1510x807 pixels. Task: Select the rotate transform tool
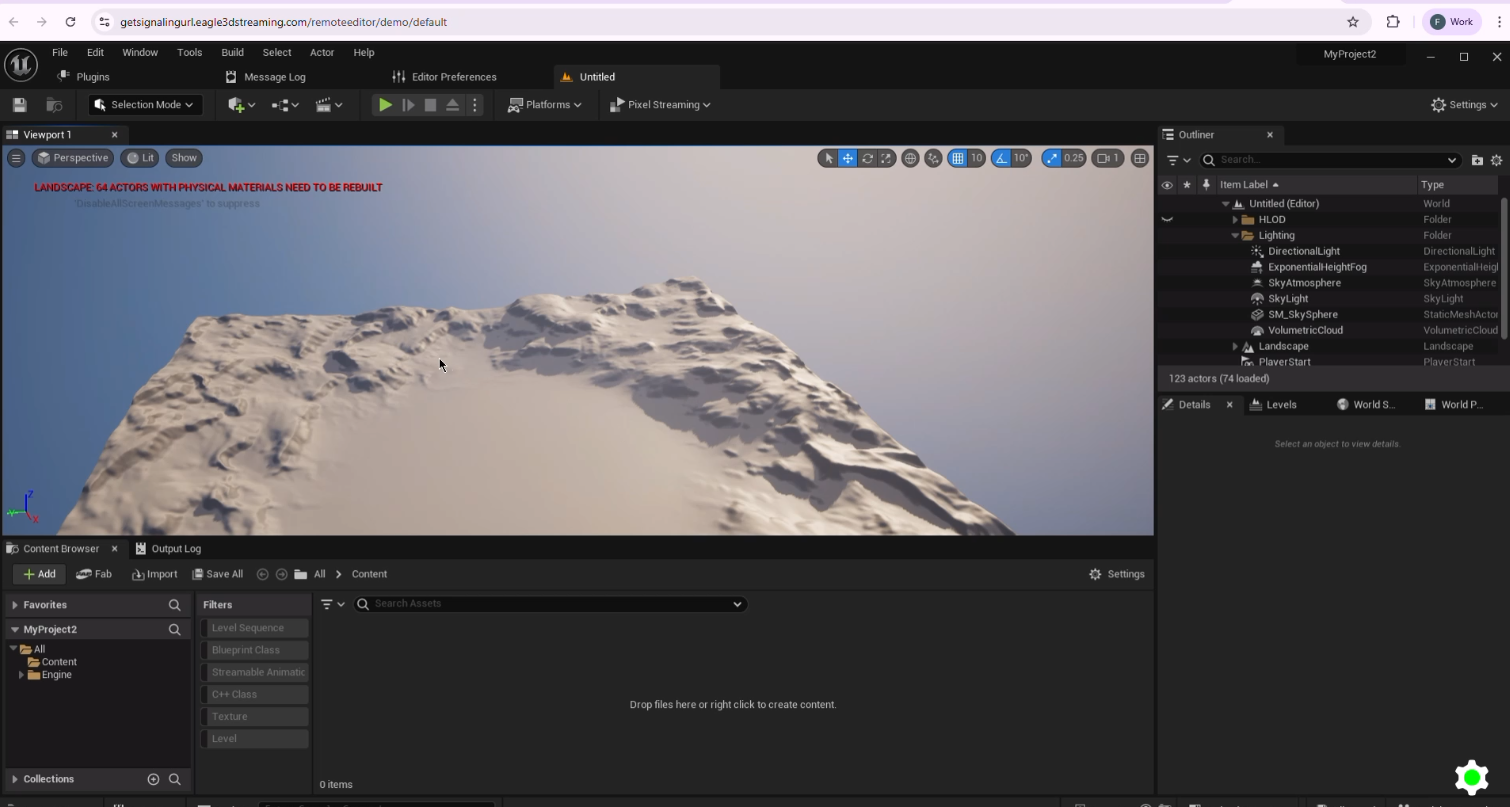(867, 158)
